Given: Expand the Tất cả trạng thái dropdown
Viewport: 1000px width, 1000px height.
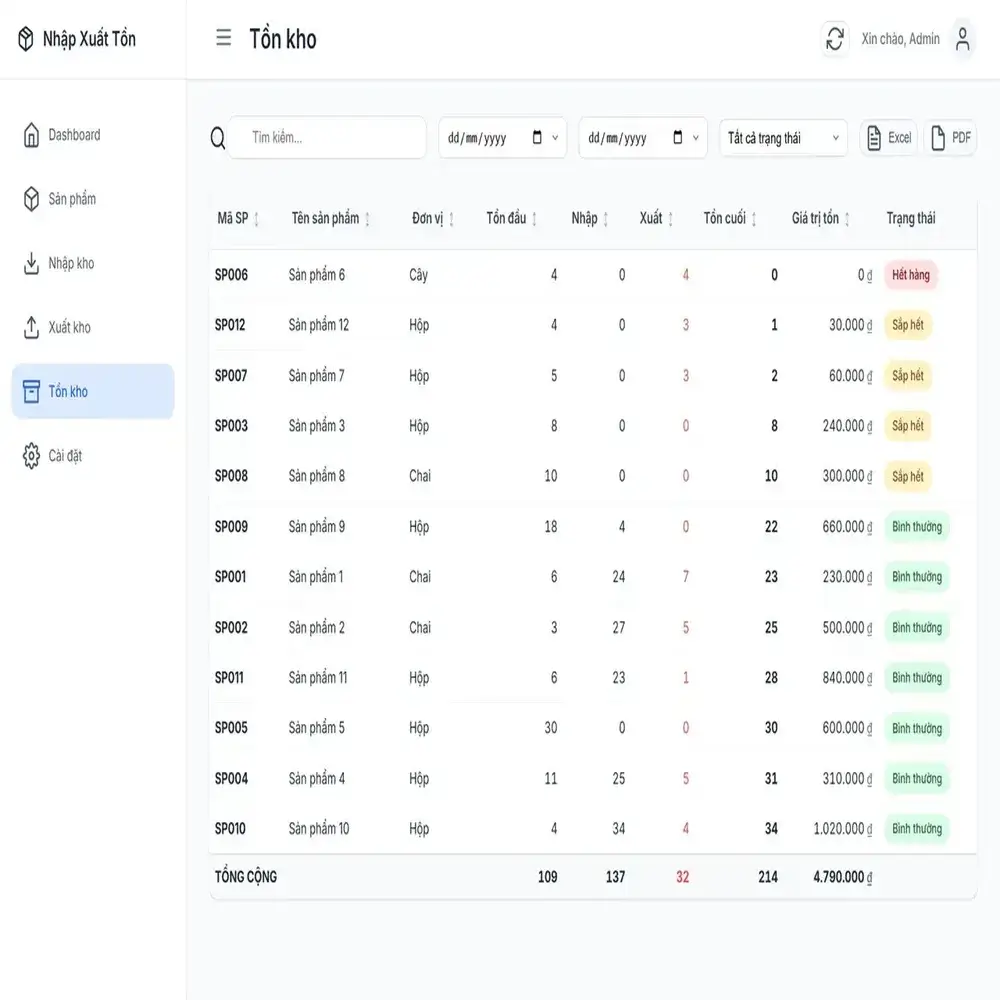Looking at the screenshot, I should pyautogui.click(x=783, y=138).
